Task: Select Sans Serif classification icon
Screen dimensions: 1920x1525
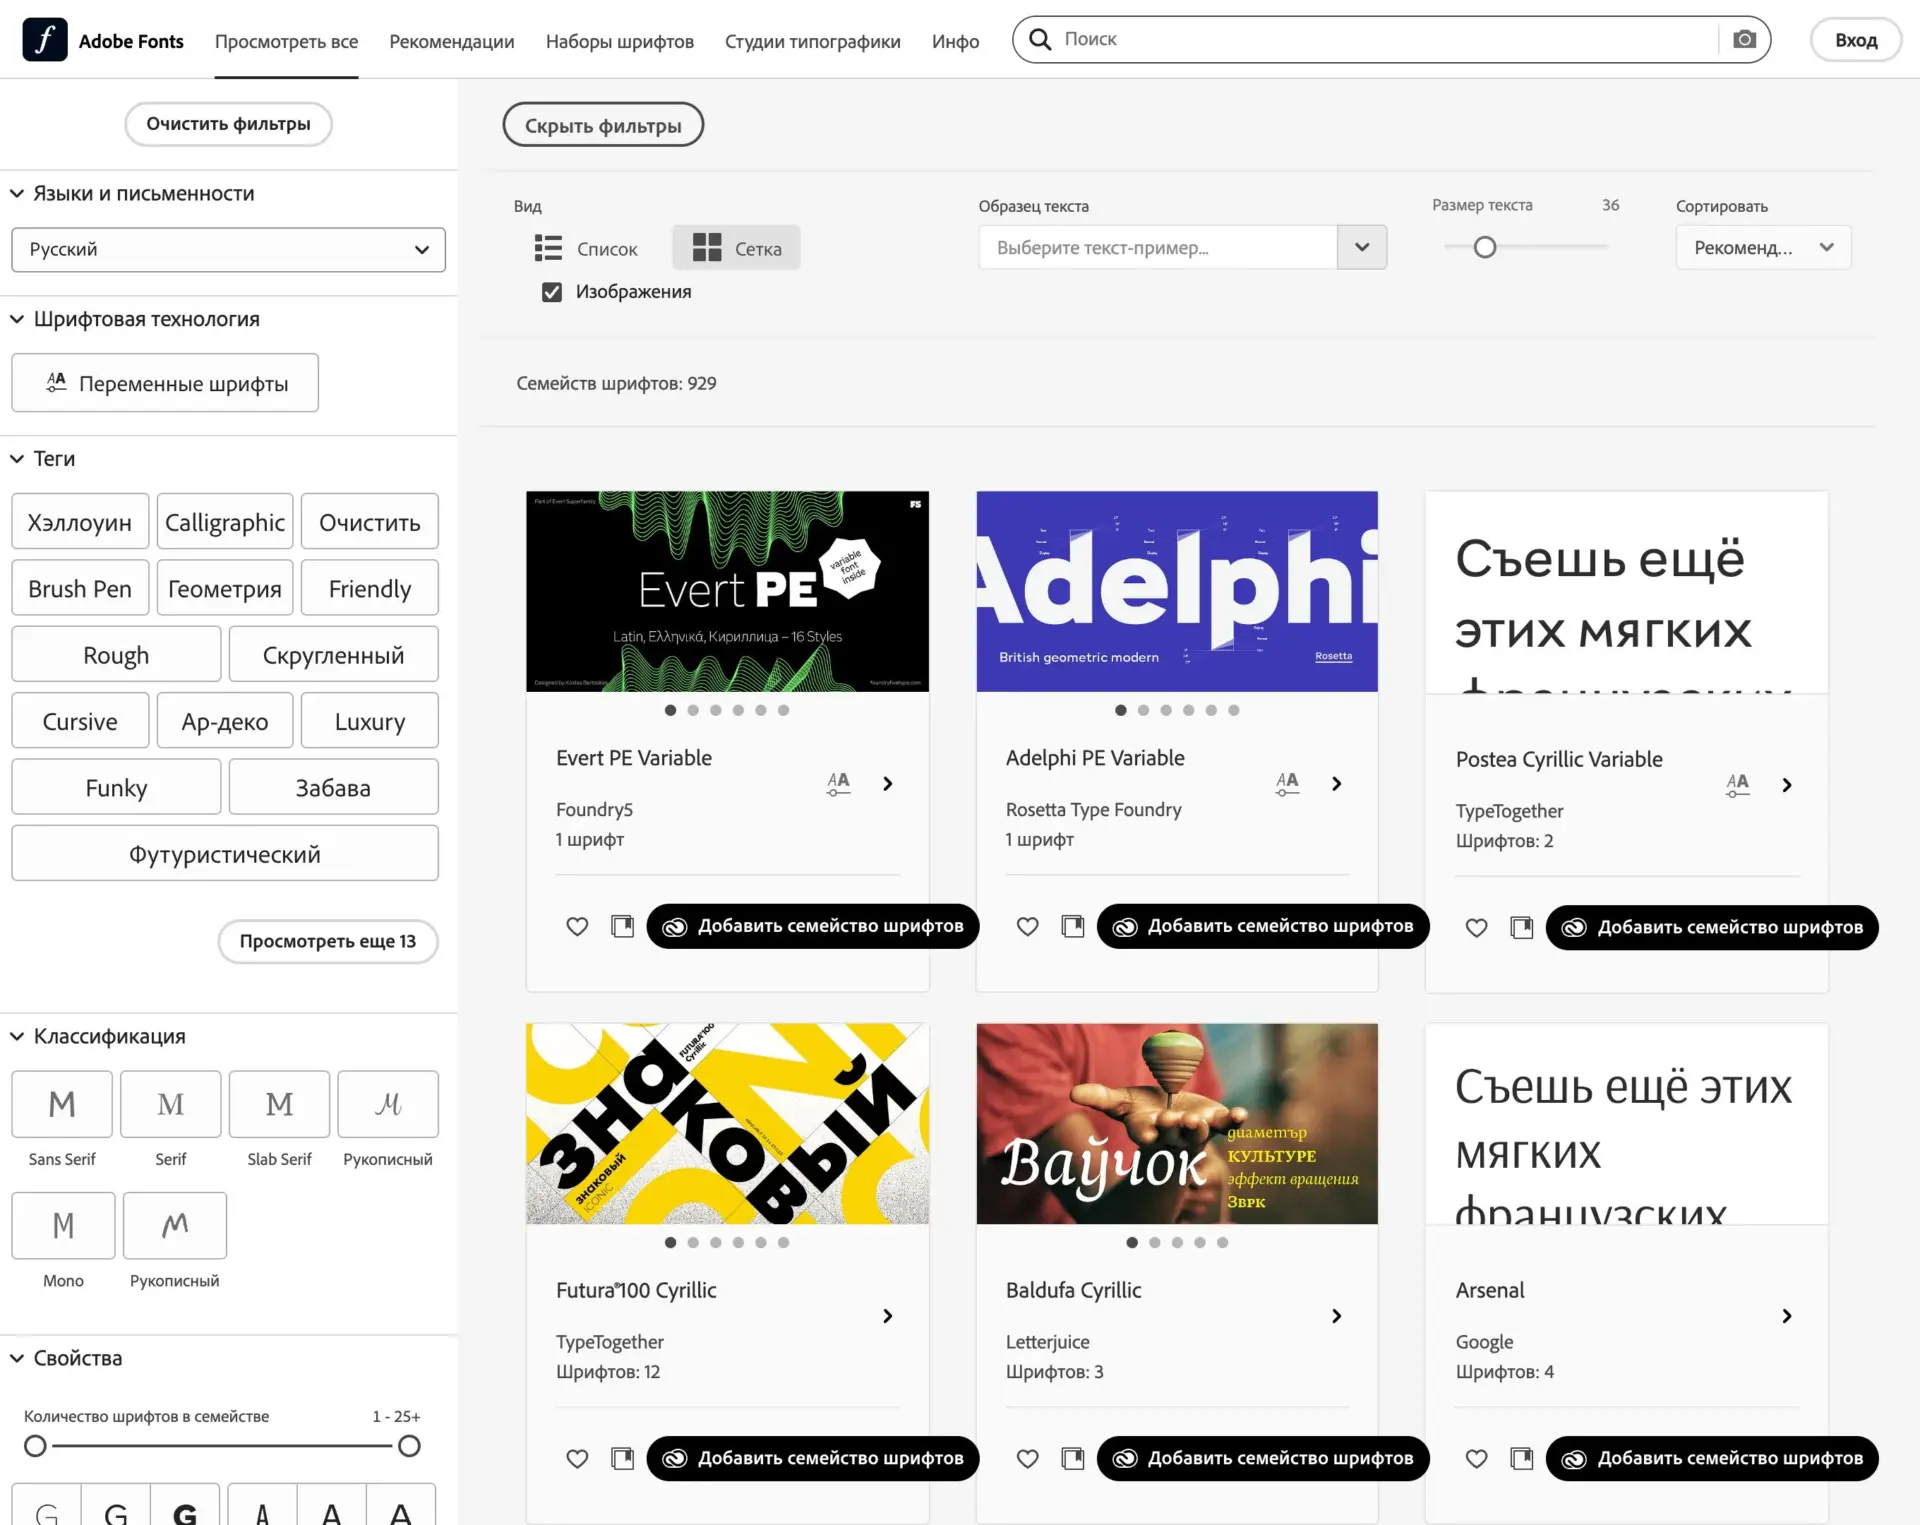Action: [x=62, y=1104]
